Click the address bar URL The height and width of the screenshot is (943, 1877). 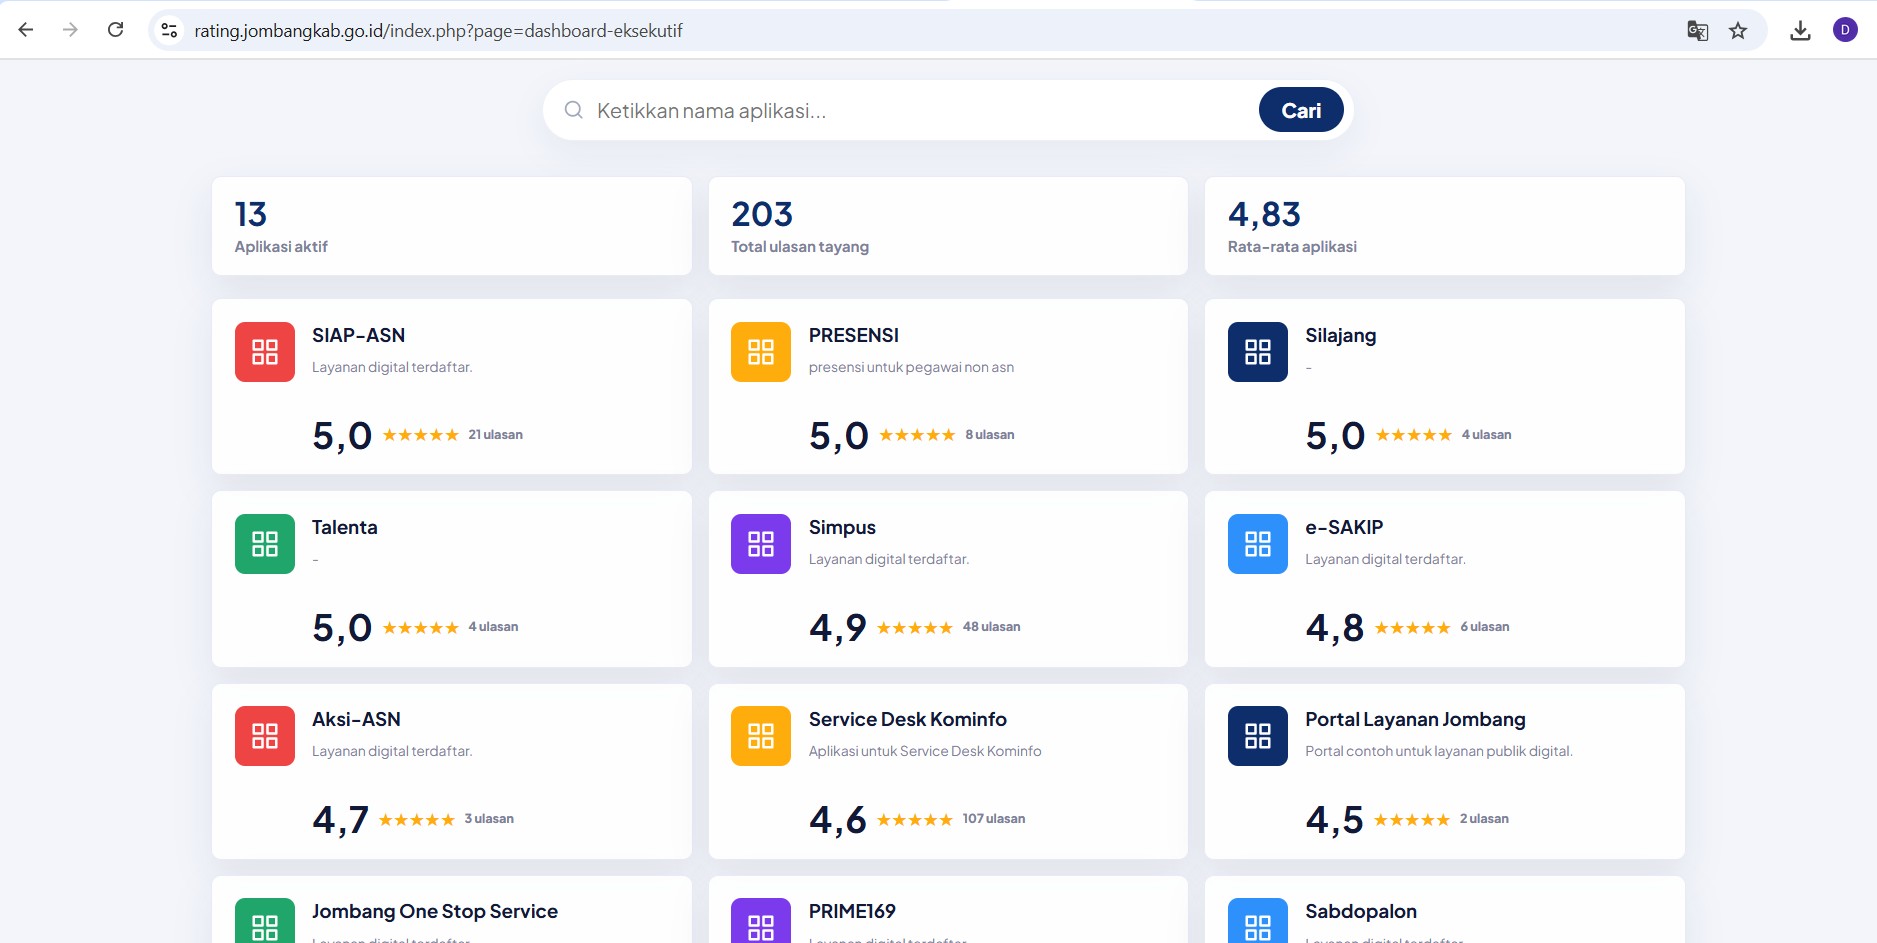click(438, 31)
